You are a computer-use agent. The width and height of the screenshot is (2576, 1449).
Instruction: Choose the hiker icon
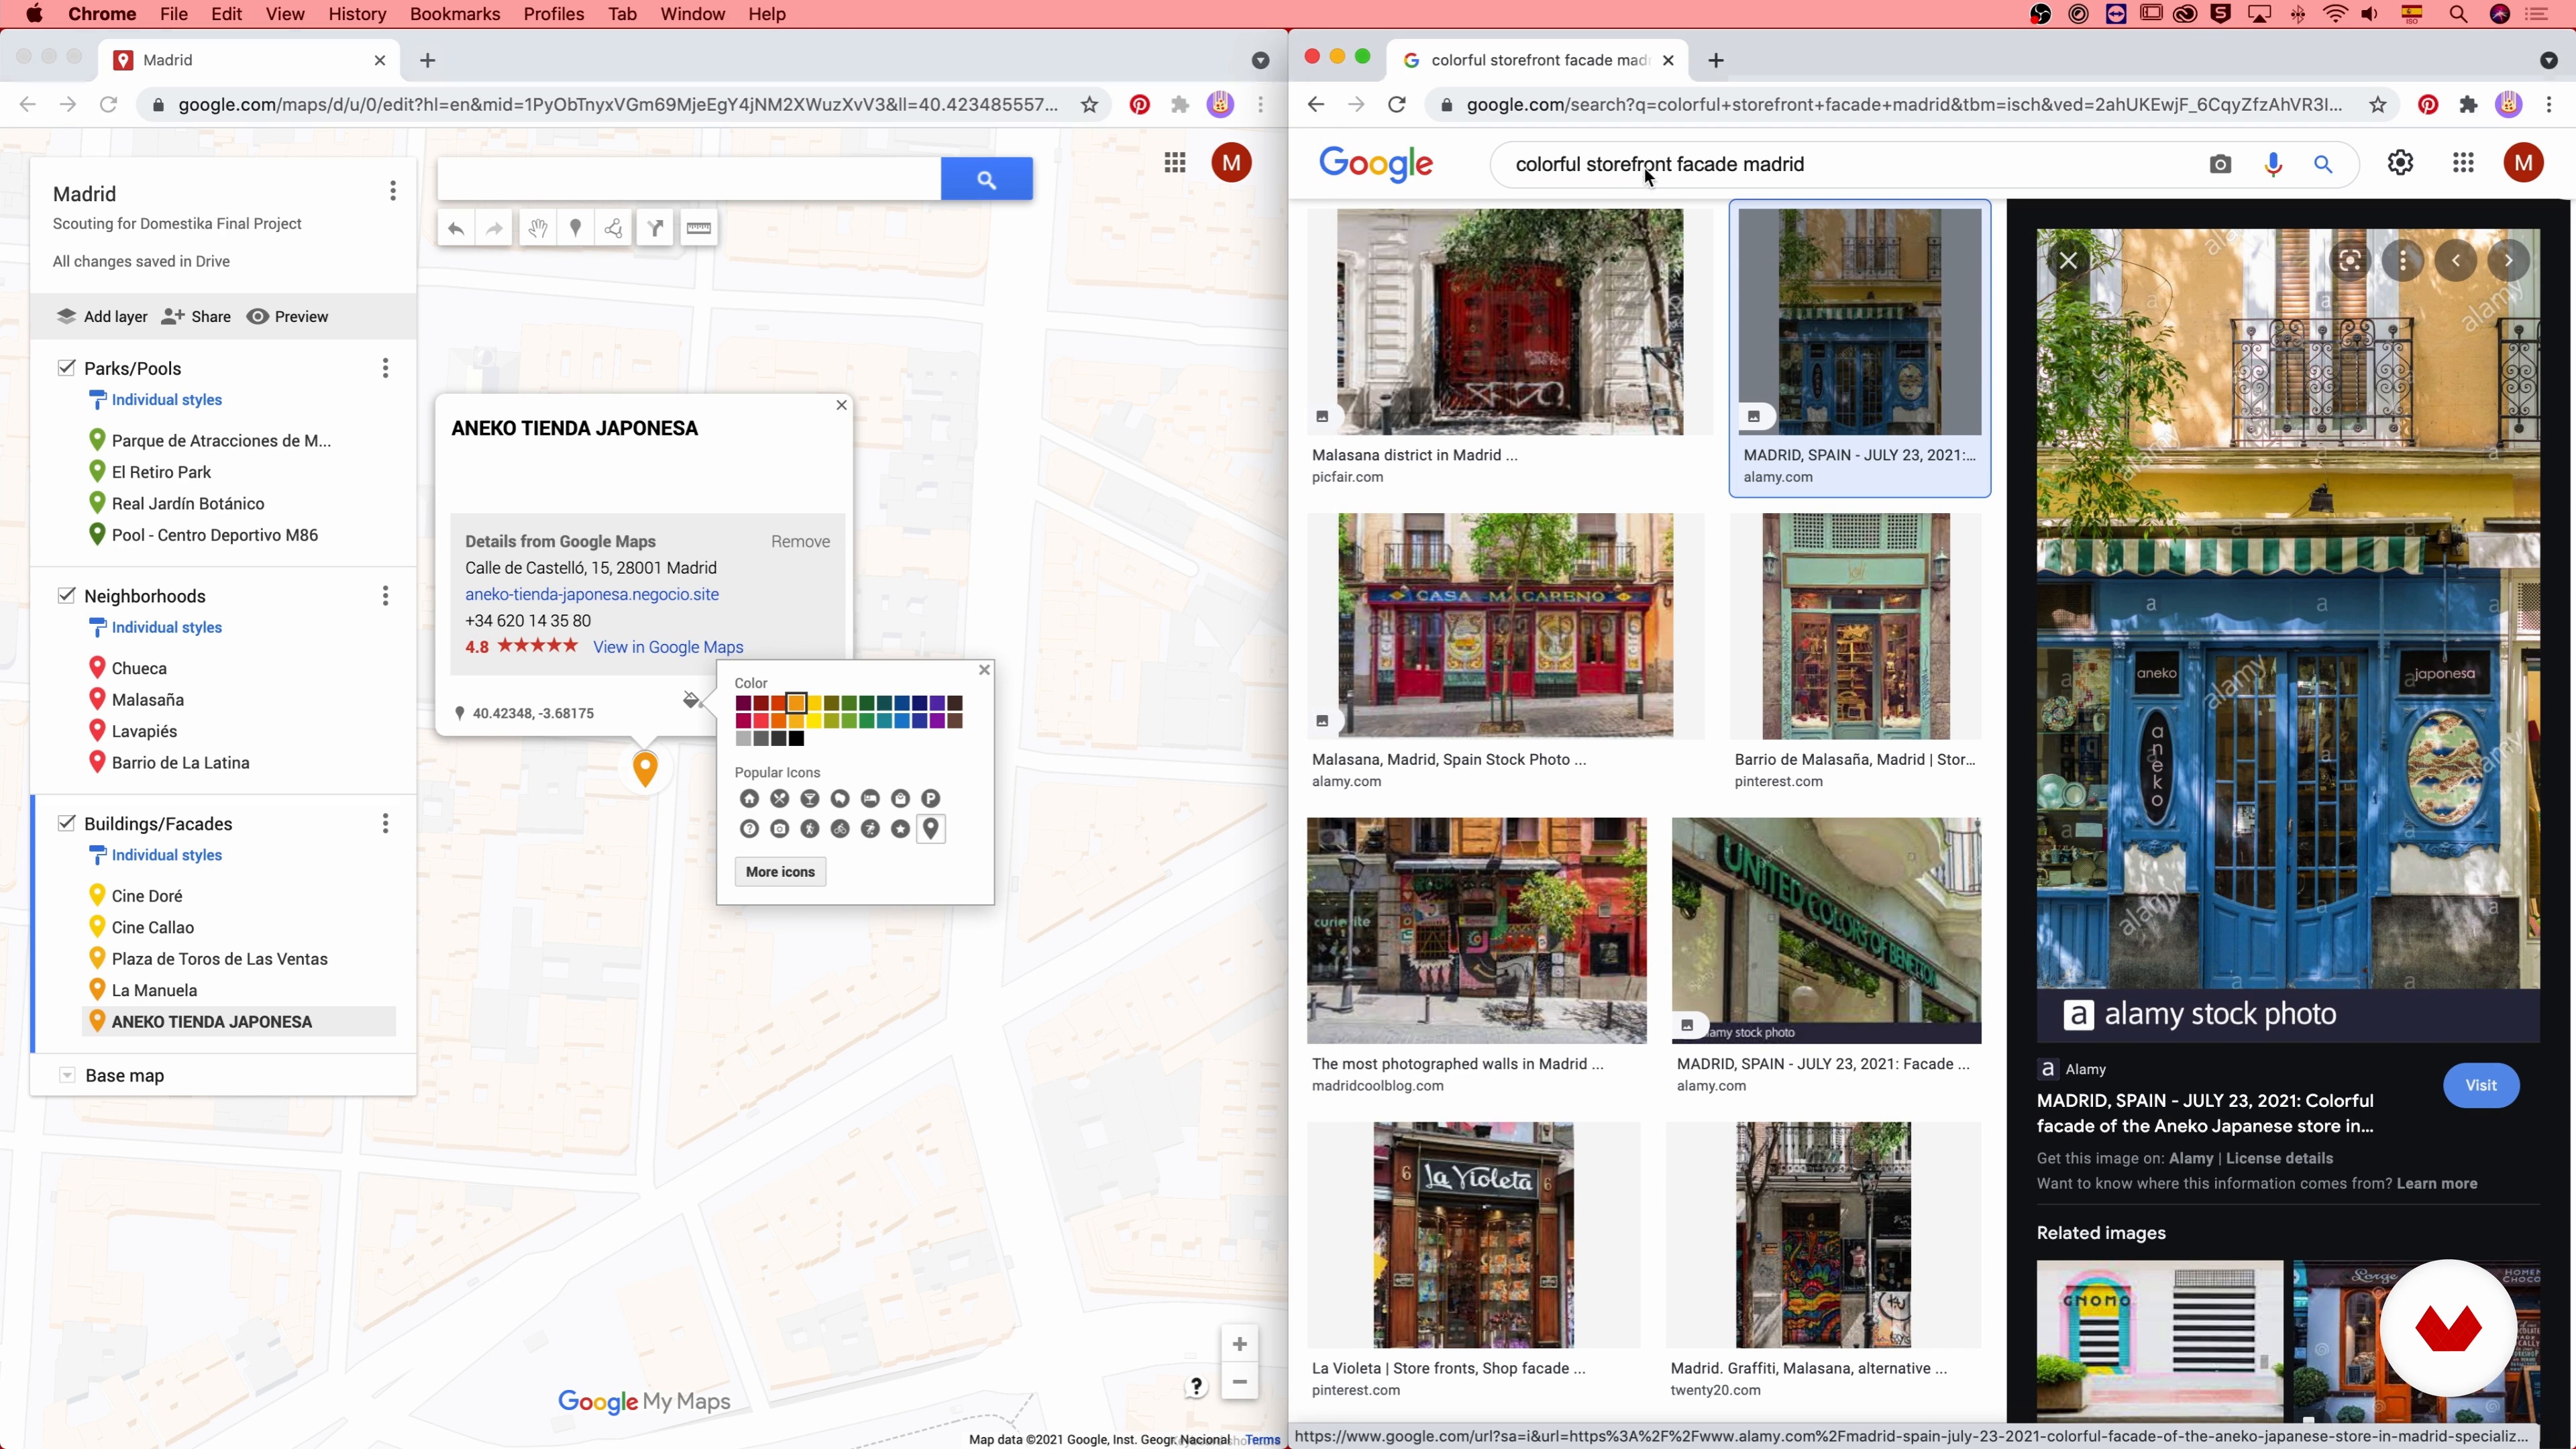810,828
